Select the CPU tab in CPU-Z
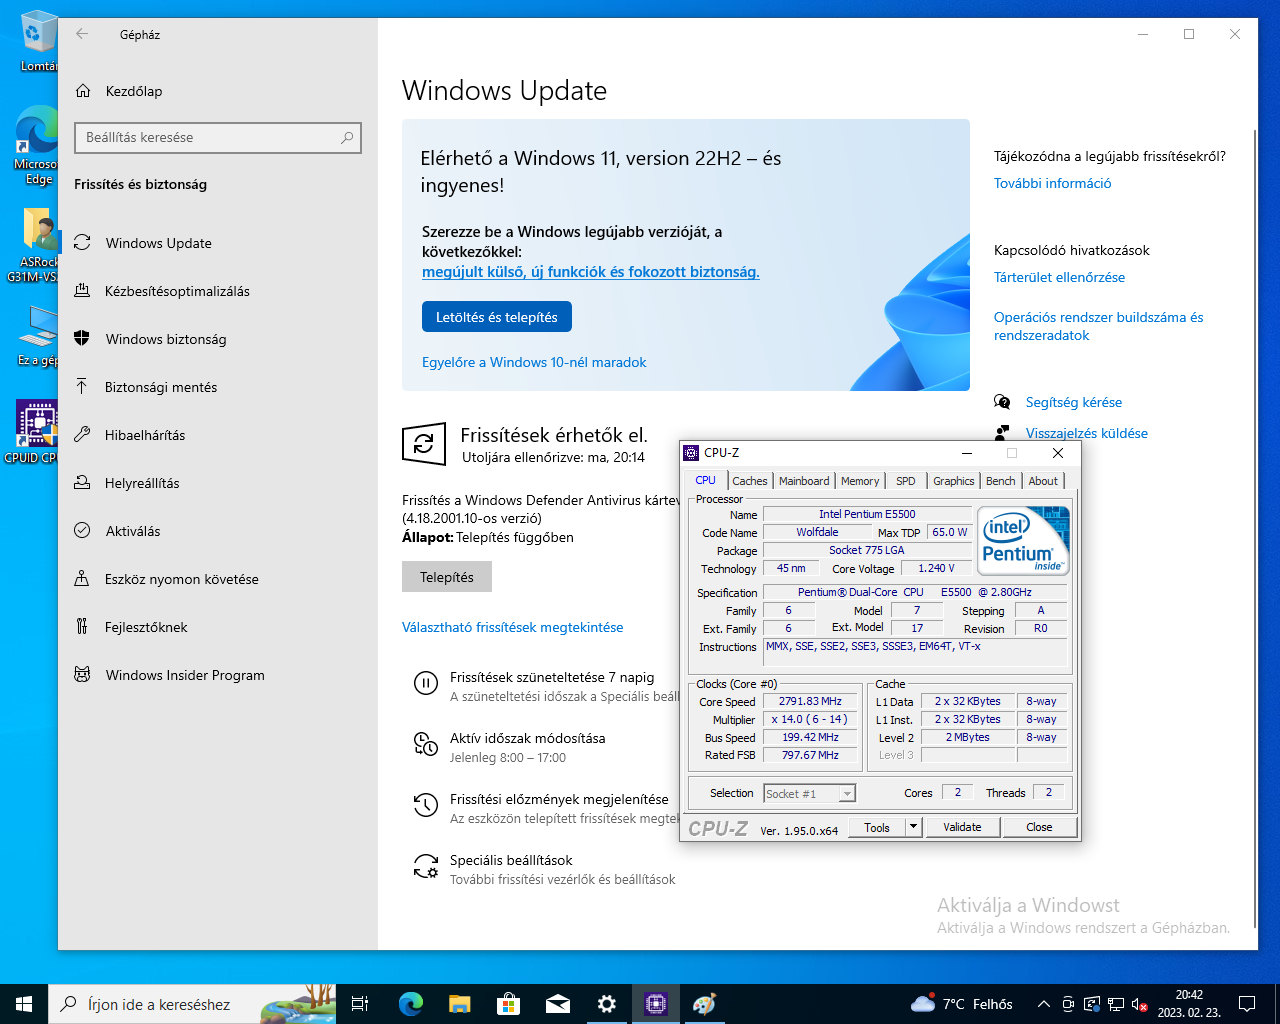Viewport: 1280px width, 1024px height. (x=706, y=480)
